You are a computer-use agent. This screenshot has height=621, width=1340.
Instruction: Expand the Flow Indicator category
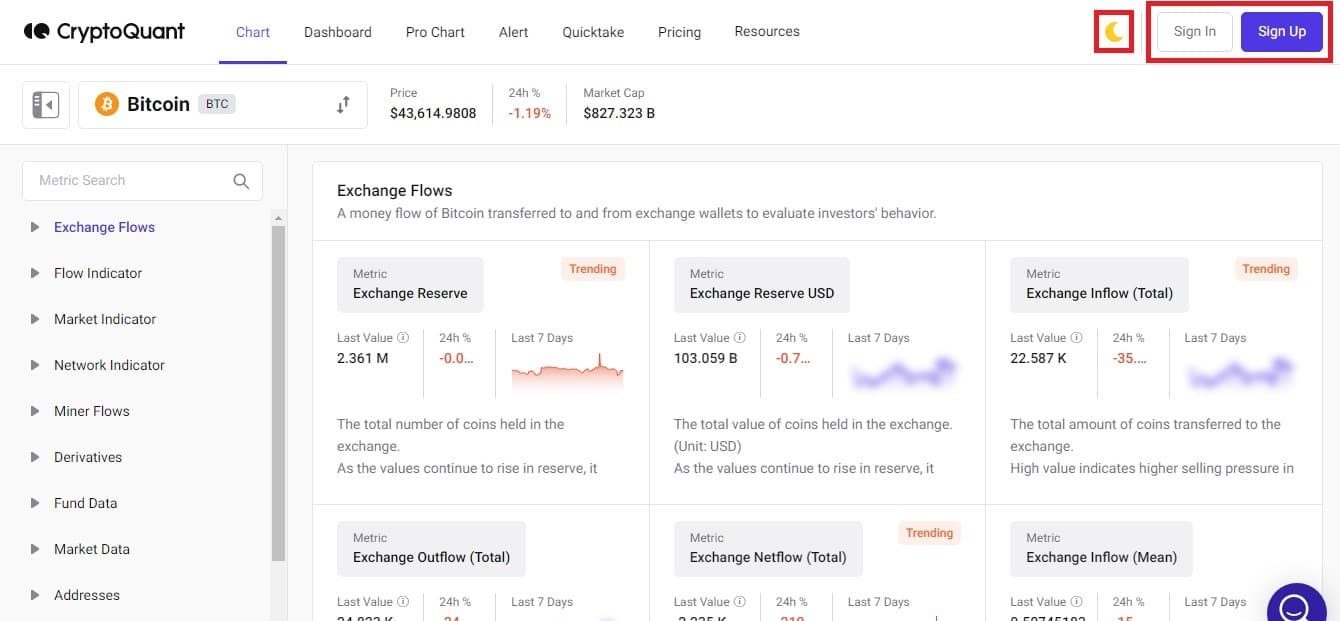(35, 273)
